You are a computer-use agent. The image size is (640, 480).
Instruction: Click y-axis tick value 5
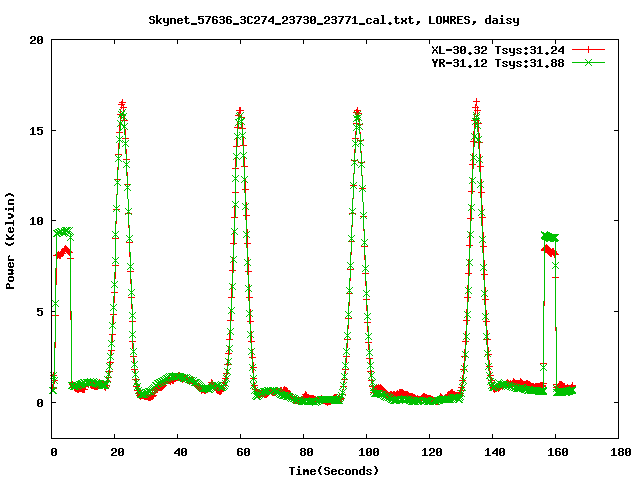tap(40, 312)
